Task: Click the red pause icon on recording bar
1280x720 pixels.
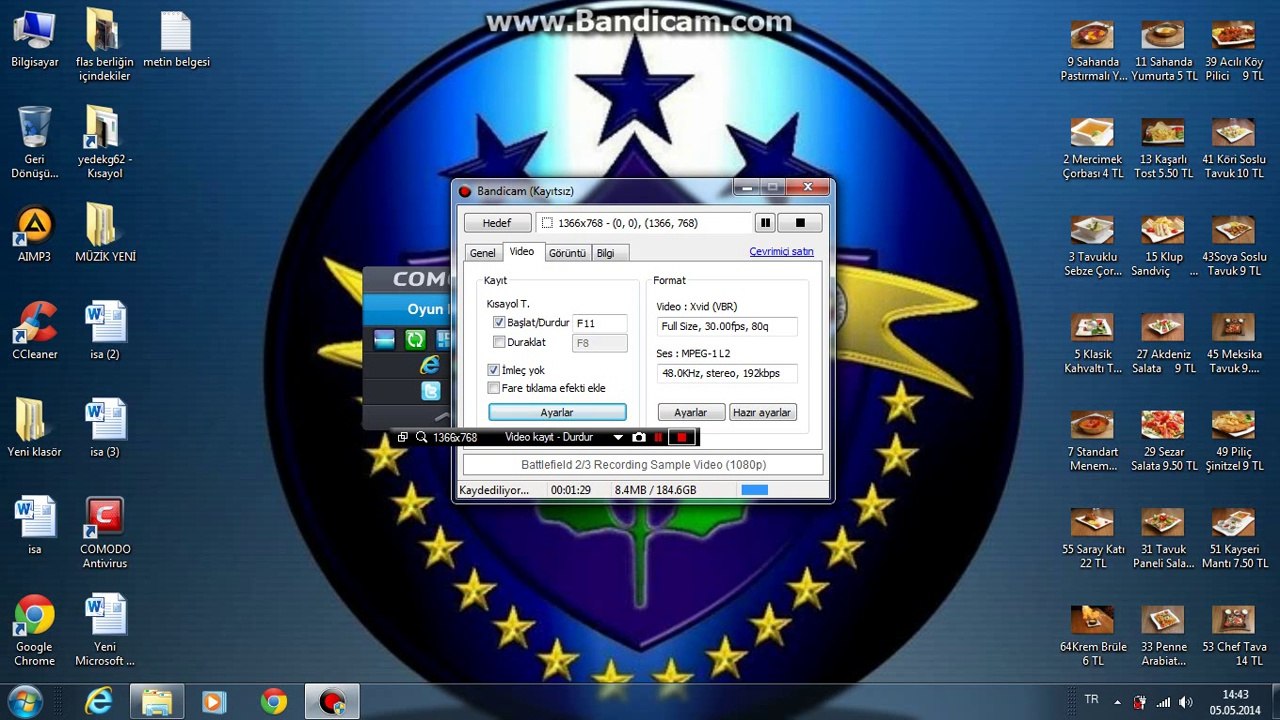Action: [658, 437]
